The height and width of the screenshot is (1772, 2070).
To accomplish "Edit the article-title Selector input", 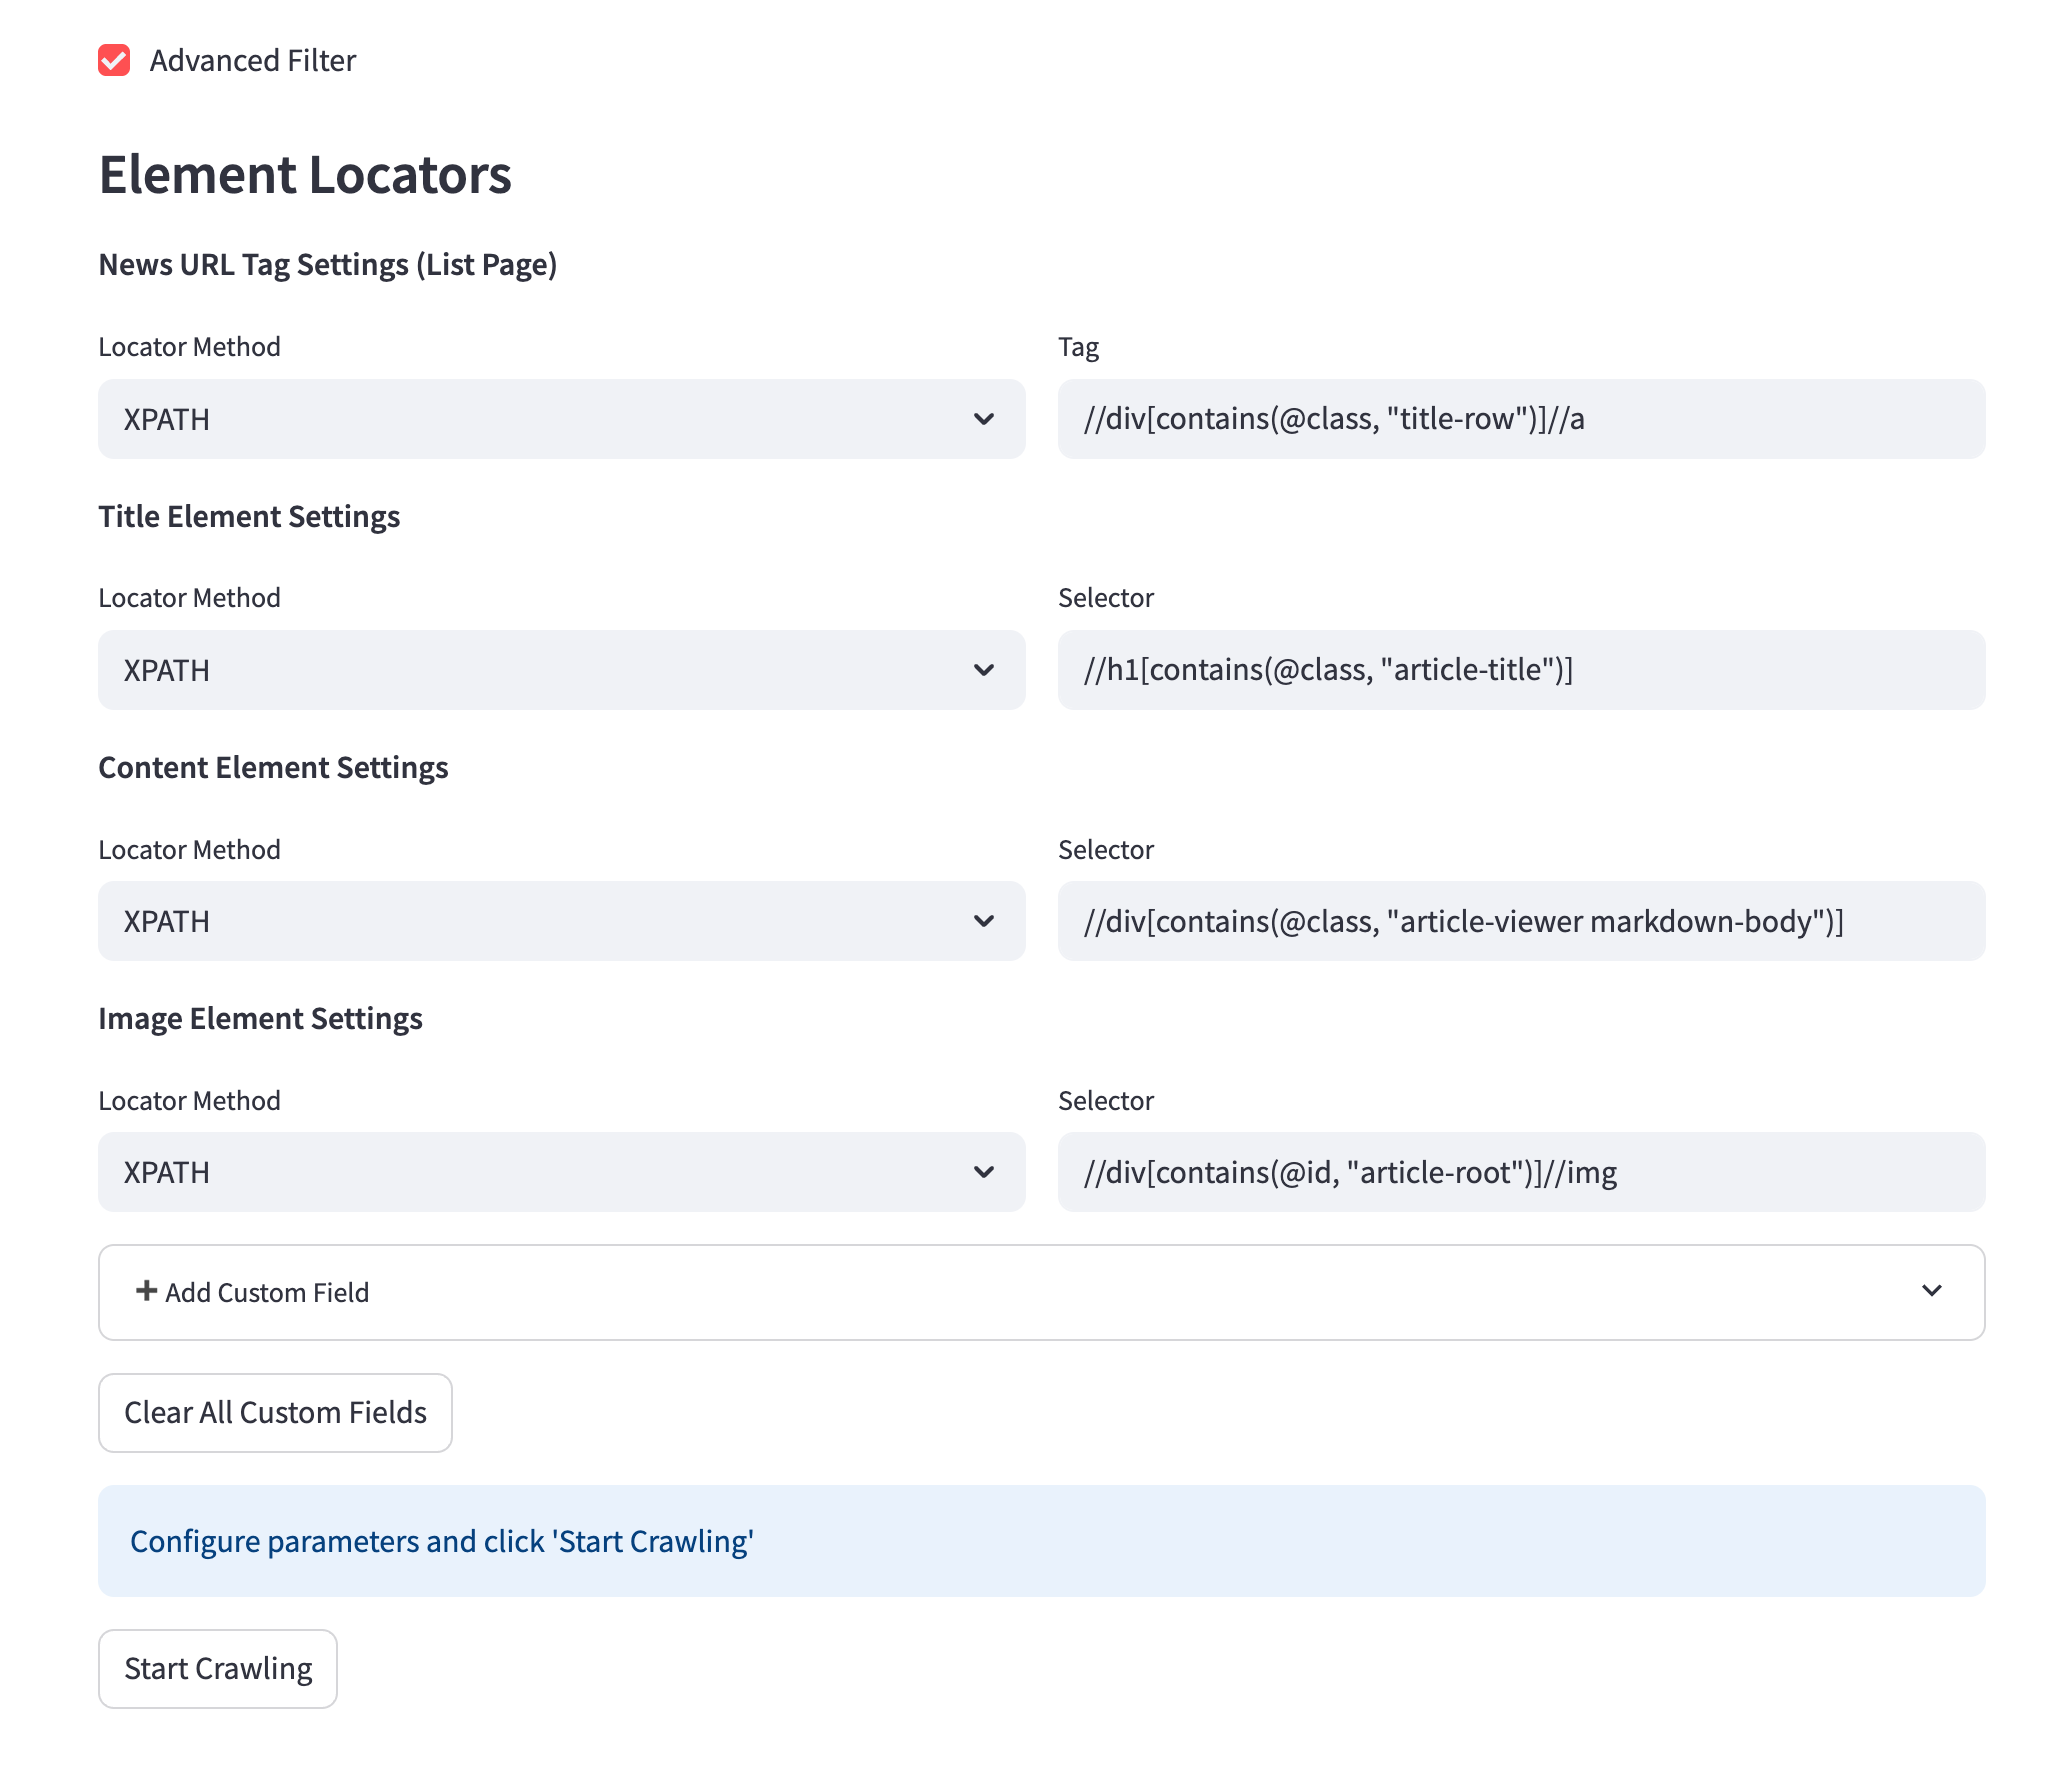I will coord(1520,670).
